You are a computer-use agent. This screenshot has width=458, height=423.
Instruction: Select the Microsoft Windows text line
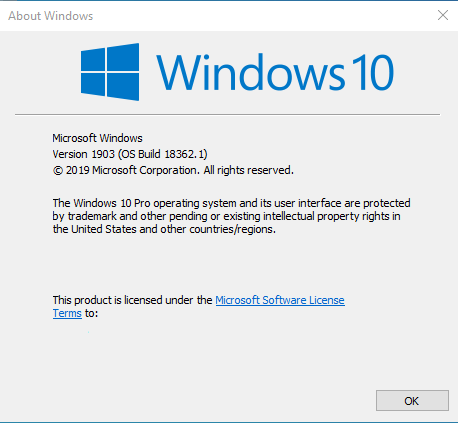coord(97,138)
